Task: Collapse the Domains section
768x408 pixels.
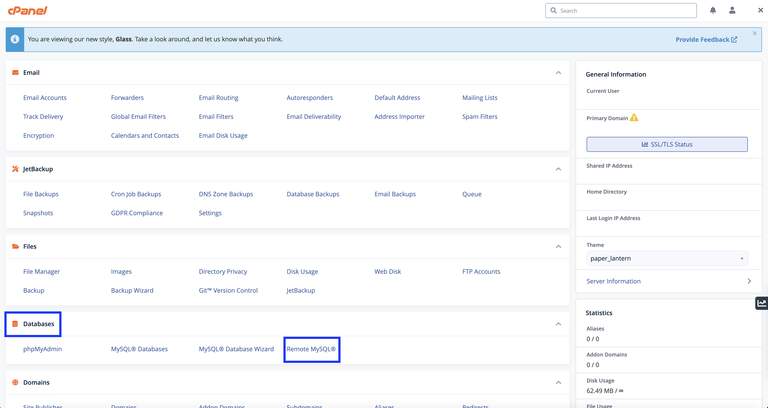Action: [x=558, y=383]
